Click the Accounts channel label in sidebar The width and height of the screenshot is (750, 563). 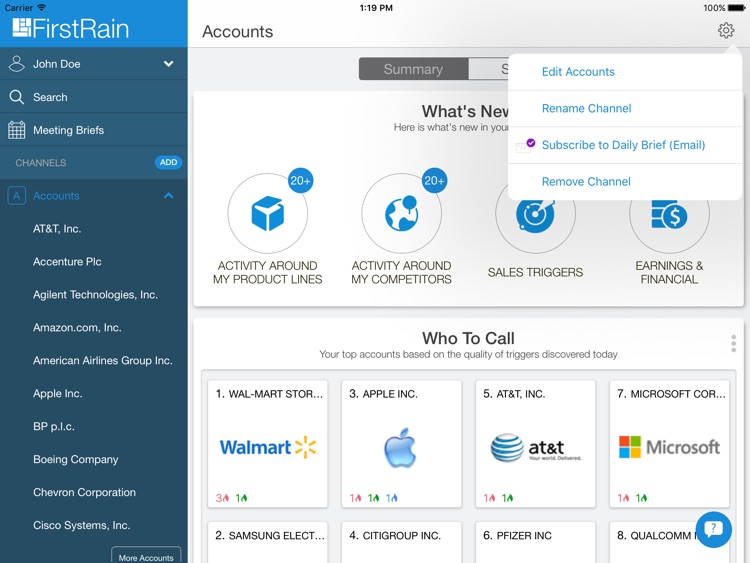tap(56, 196)
